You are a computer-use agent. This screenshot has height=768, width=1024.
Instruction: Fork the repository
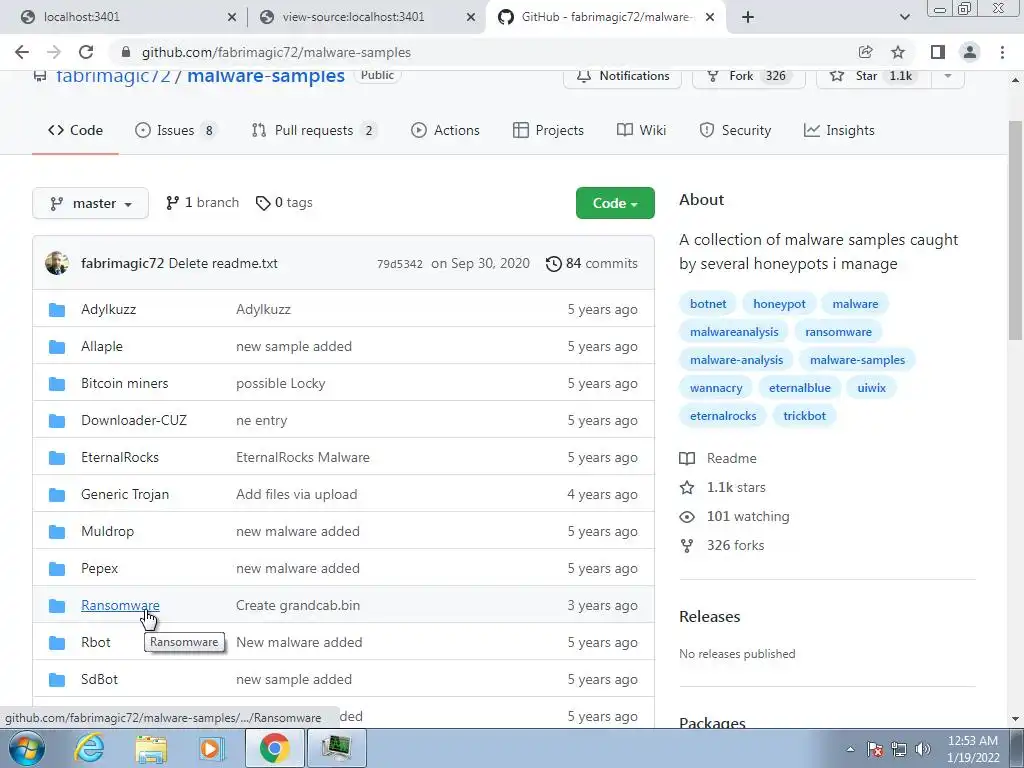748,76
